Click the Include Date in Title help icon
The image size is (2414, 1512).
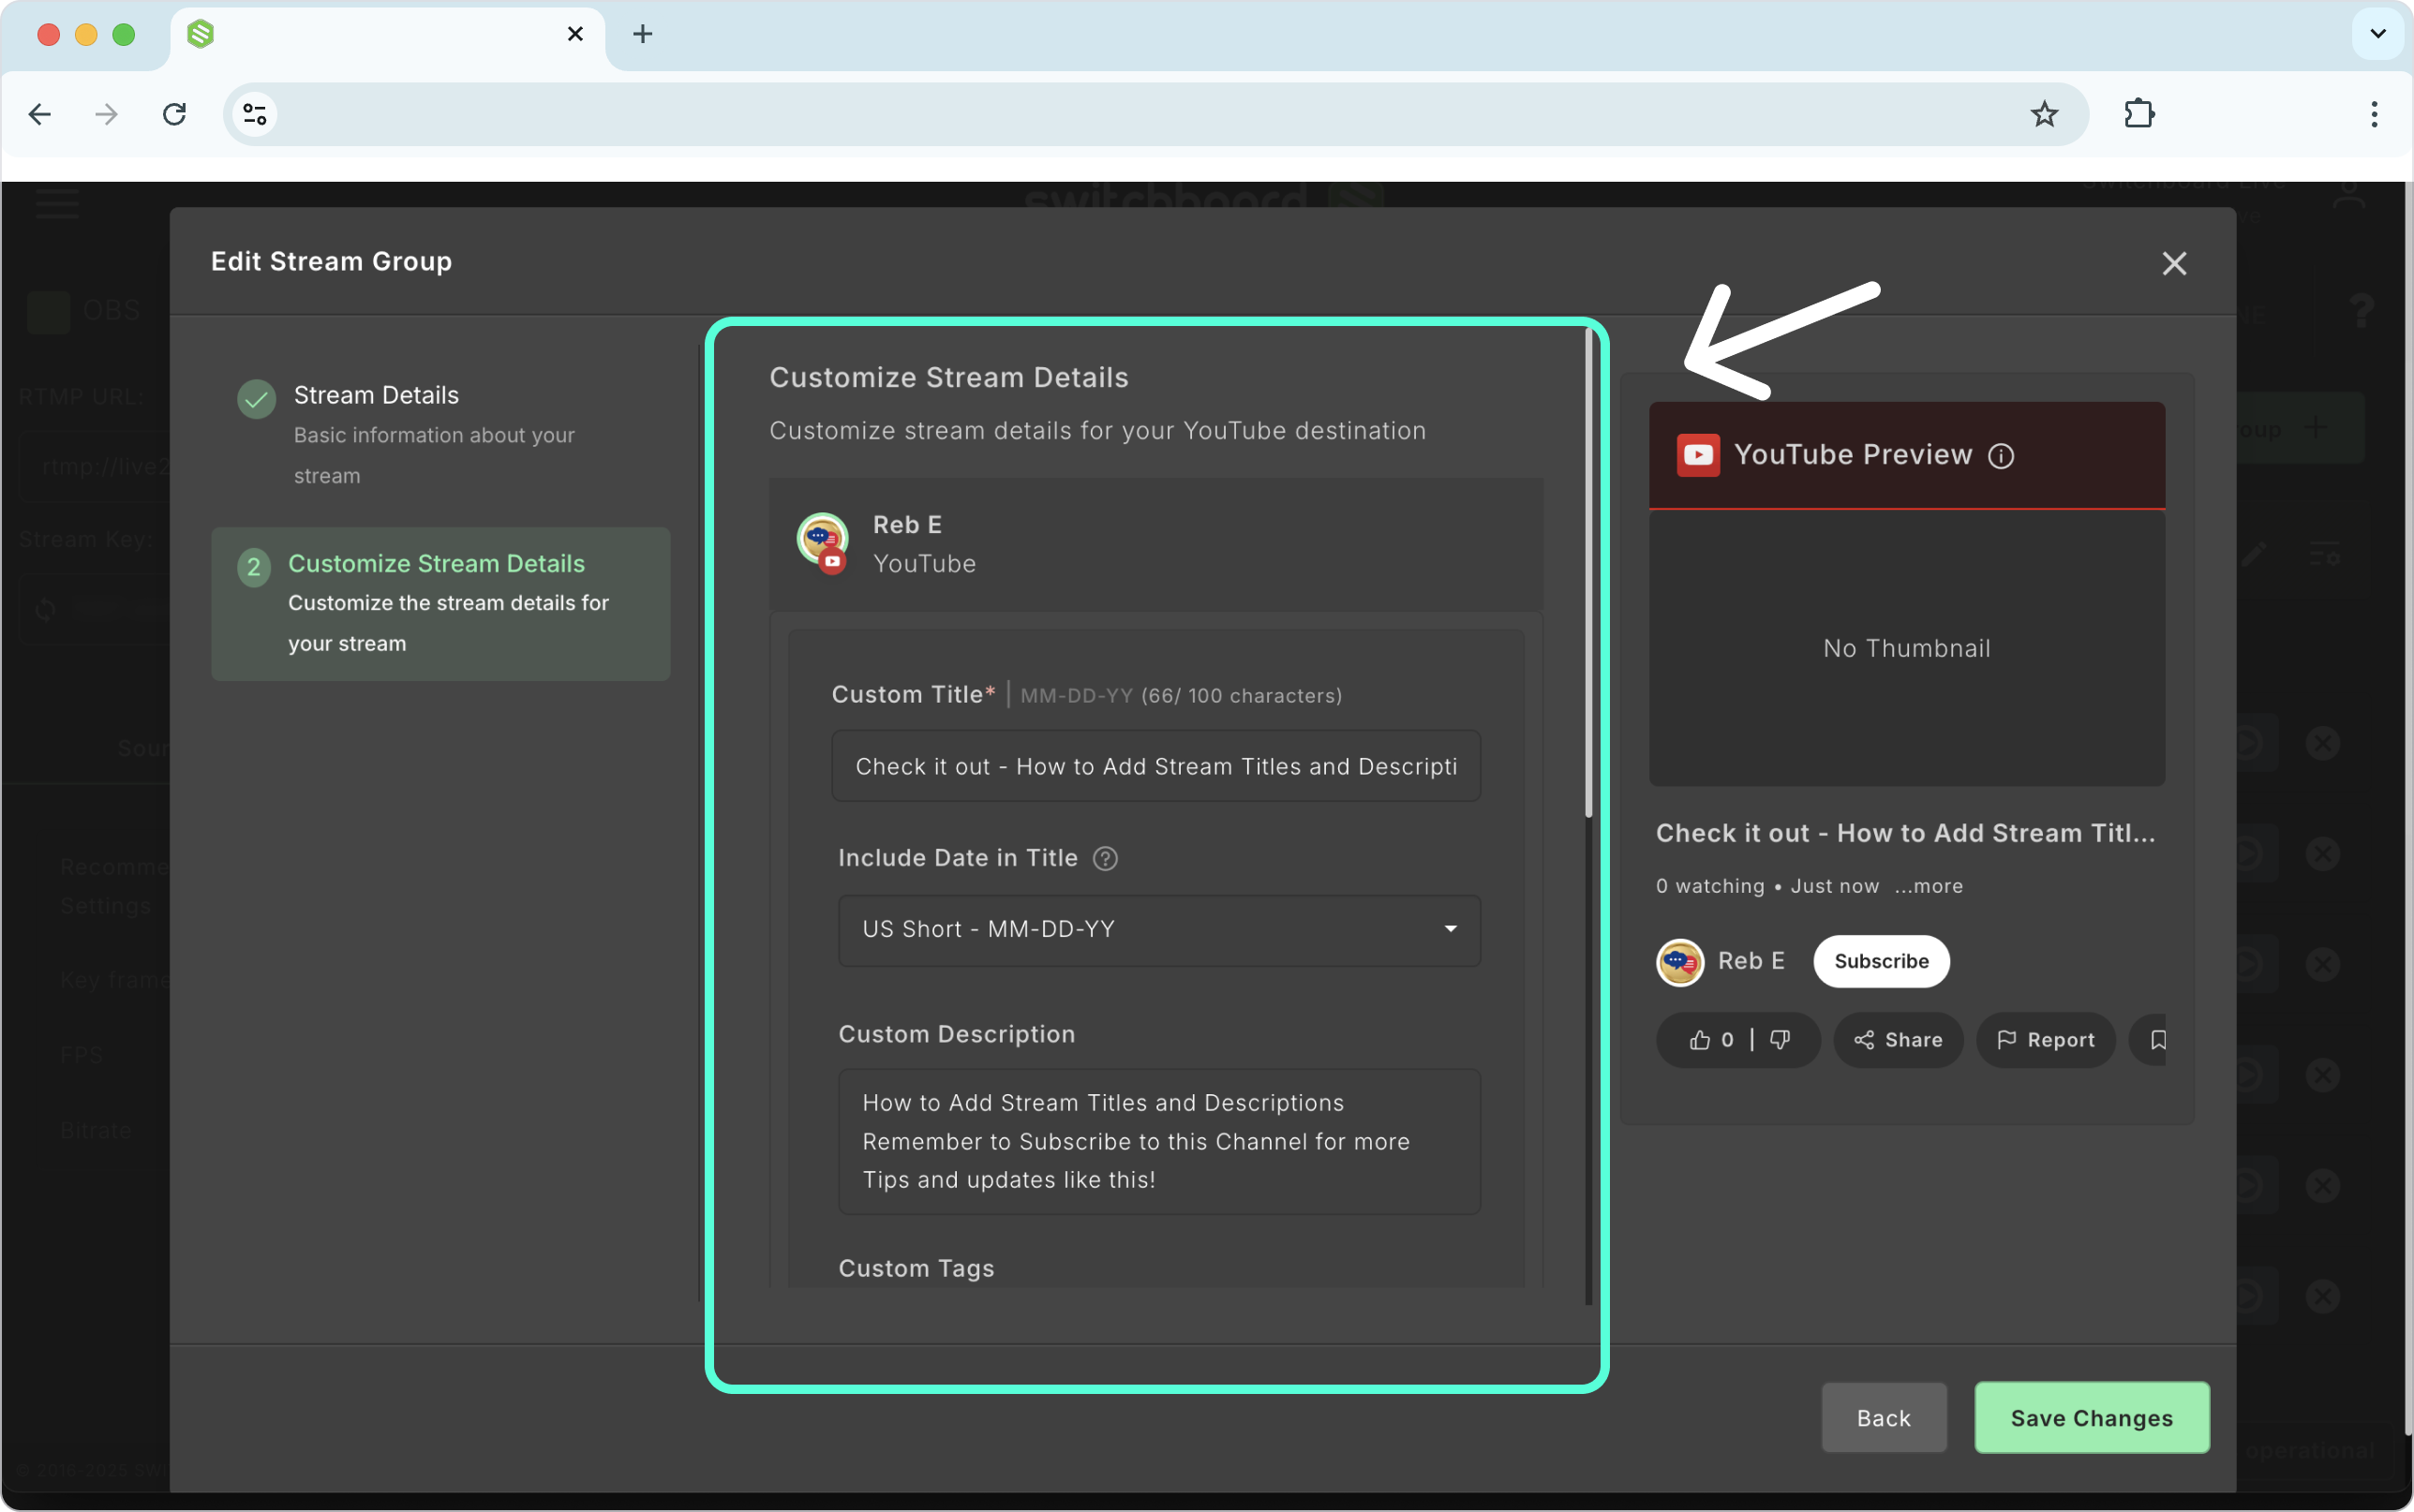pyautogui.click(x=1105, y=858)
